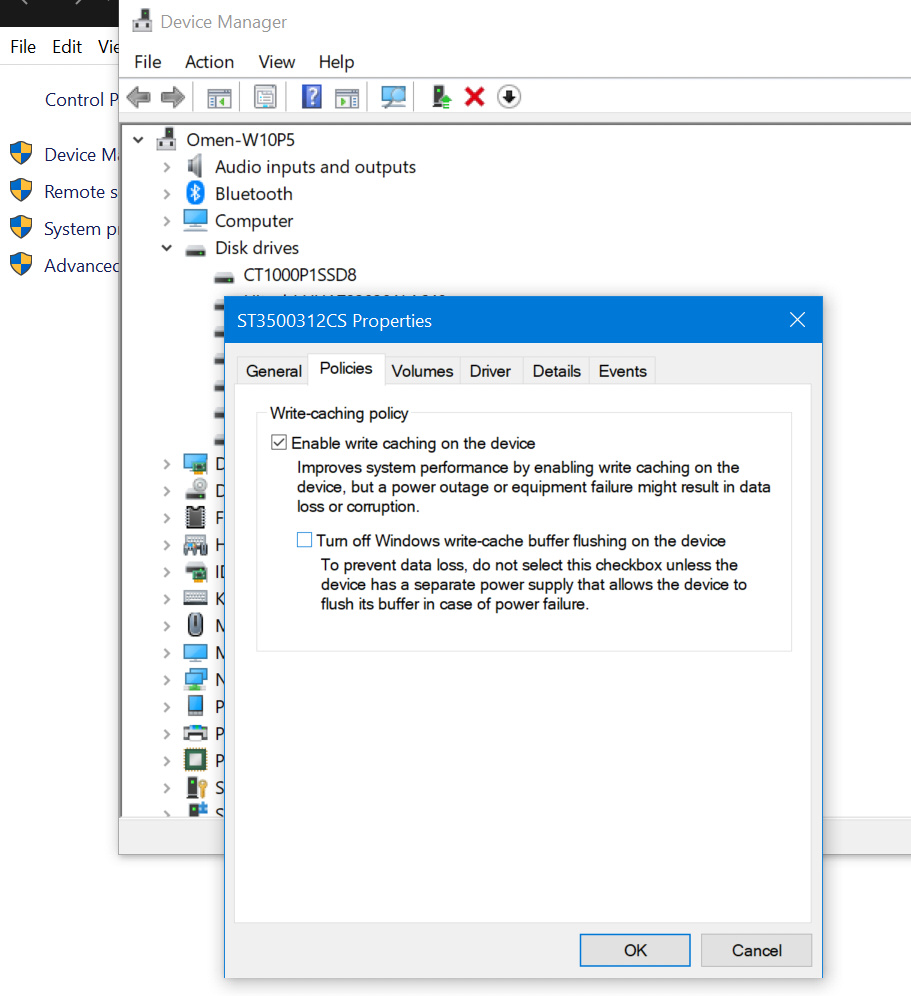Click the Update device driver toolbar icon
The width and height of the screenshot is (911, 996).
(x=441, y=97)
